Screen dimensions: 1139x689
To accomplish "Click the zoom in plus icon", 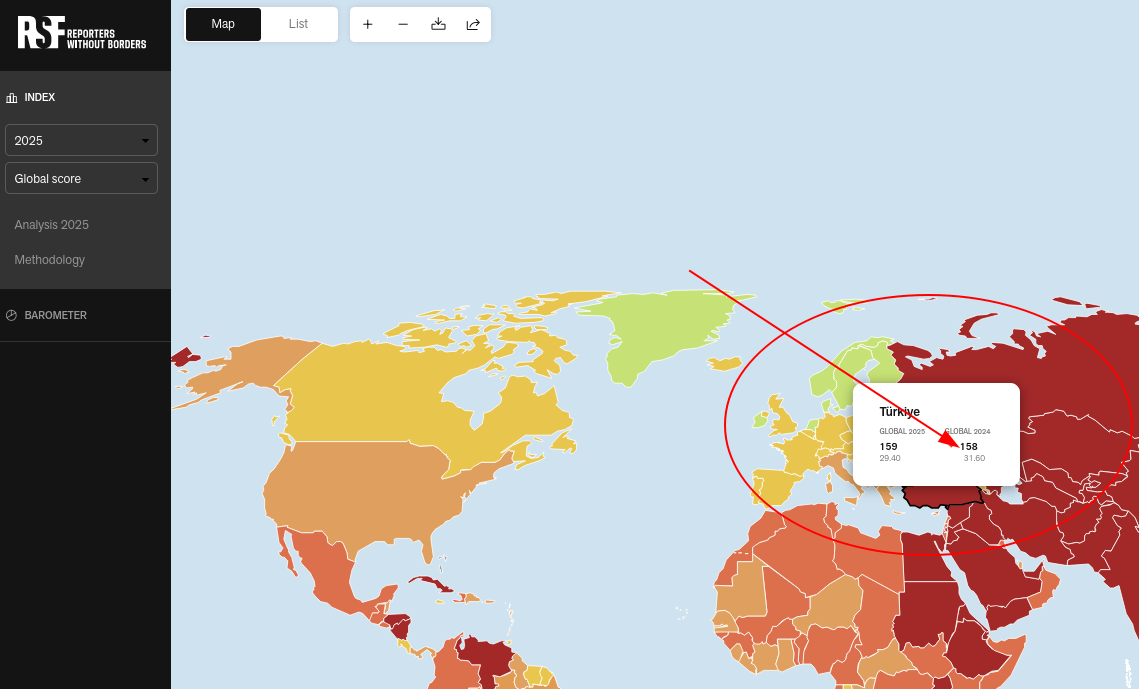I will tap(368, 24).
